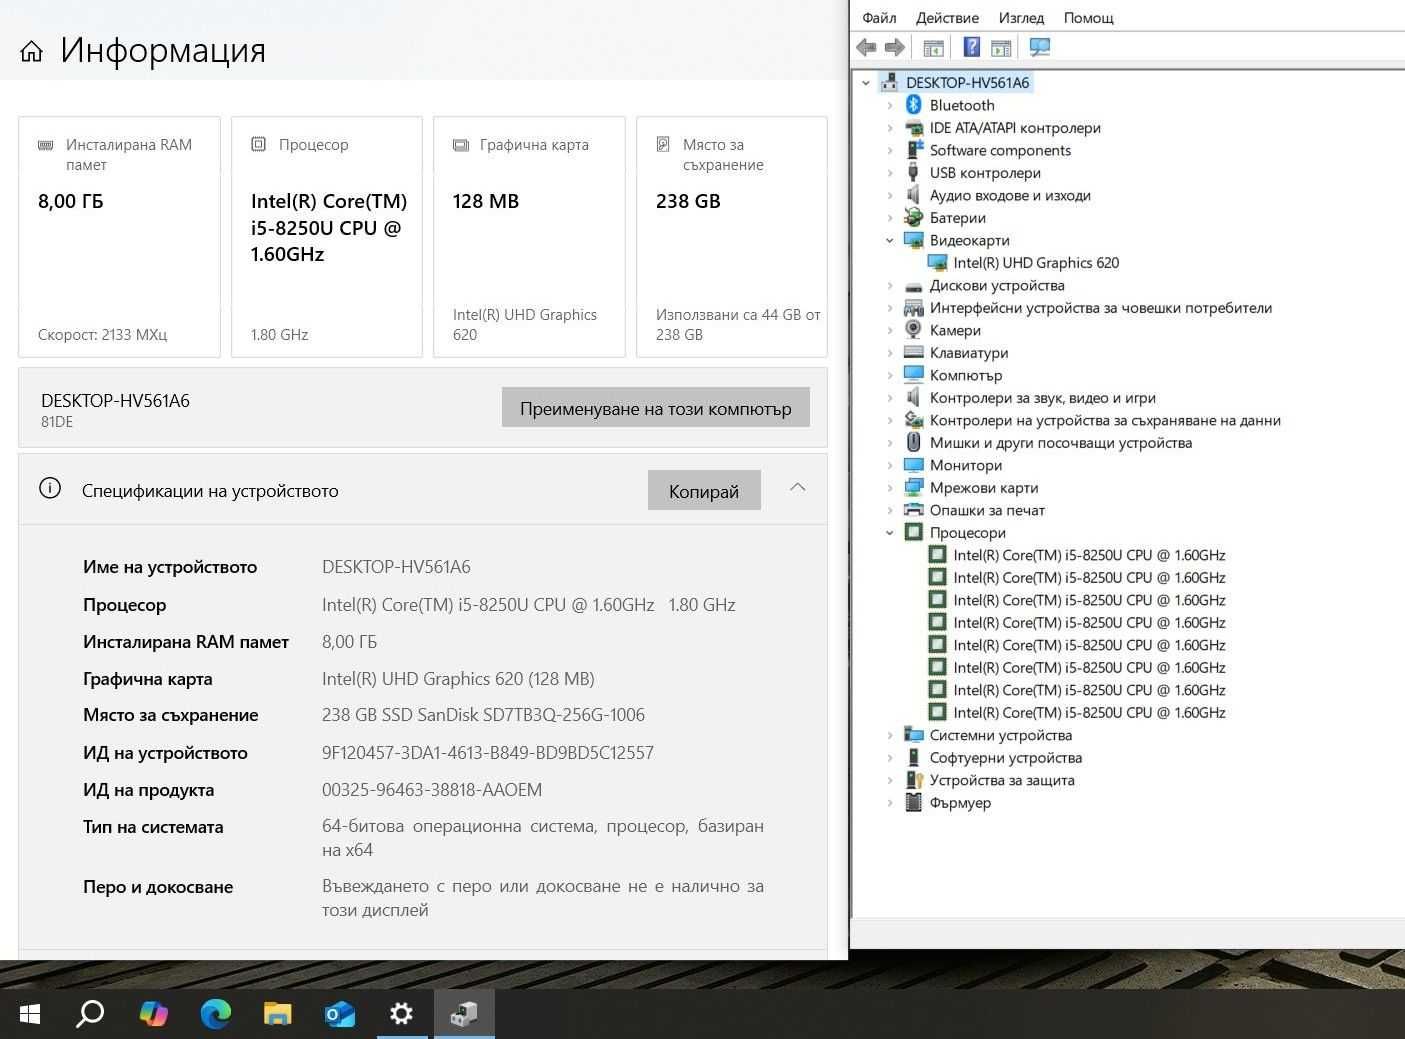Select the last i5-8250U processor entry
The width and height of the screenshot is (1405, 1039).
click(1089, 713)
